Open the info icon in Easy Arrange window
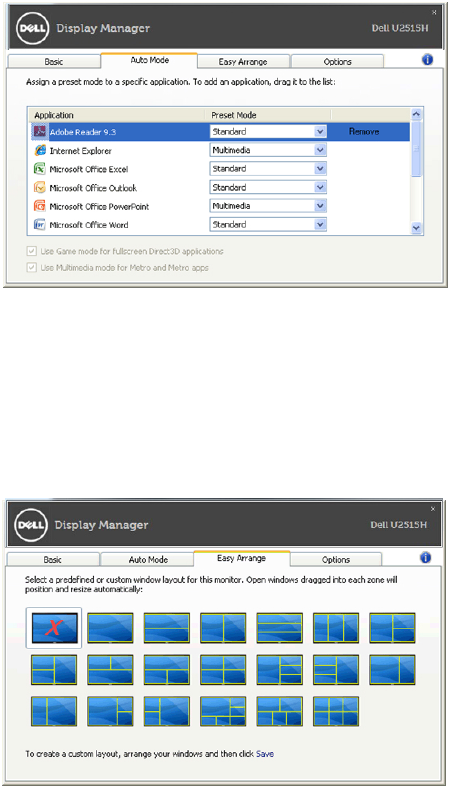449x787 pixels. coord(425,557)
